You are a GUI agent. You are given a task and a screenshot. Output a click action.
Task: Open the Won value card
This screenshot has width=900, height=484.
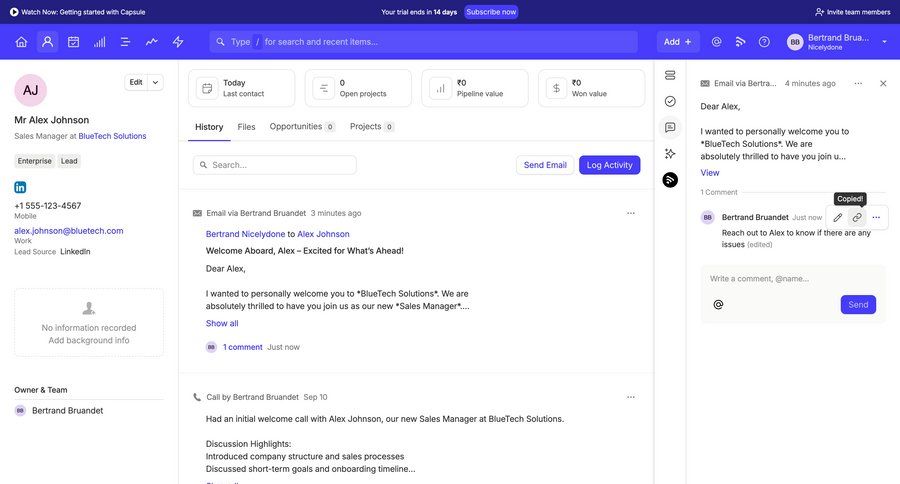(591, 88)
